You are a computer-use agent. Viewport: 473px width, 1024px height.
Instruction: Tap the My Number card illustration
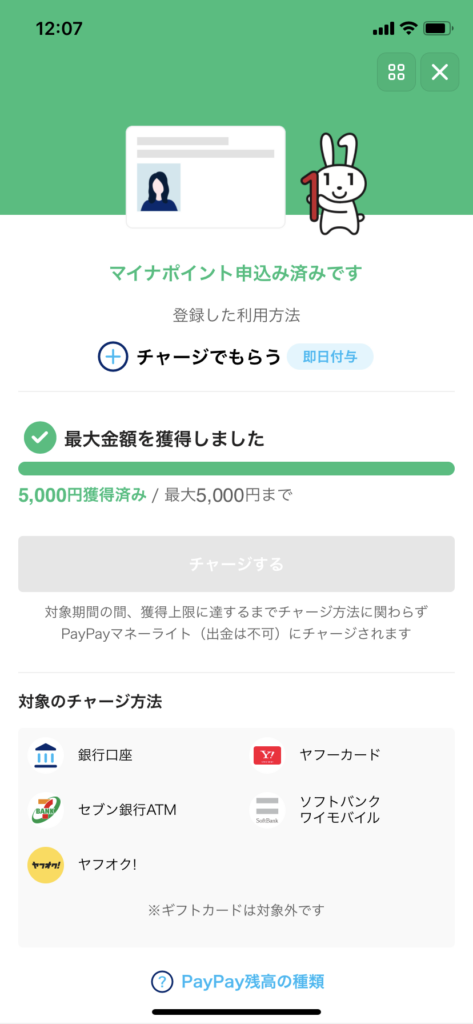click(206, 177)
